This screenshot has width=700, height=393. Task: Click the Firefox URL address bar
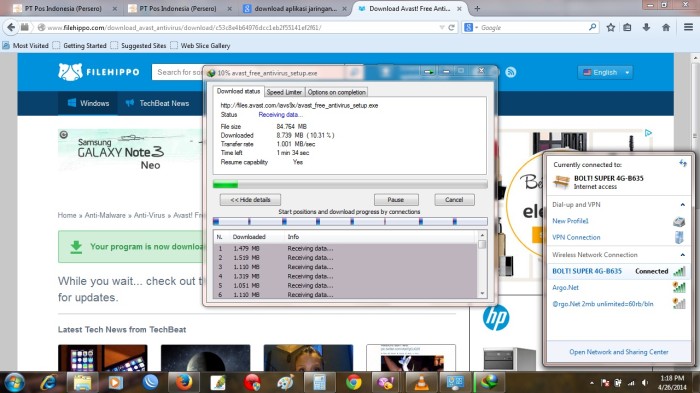coord(241,28)
